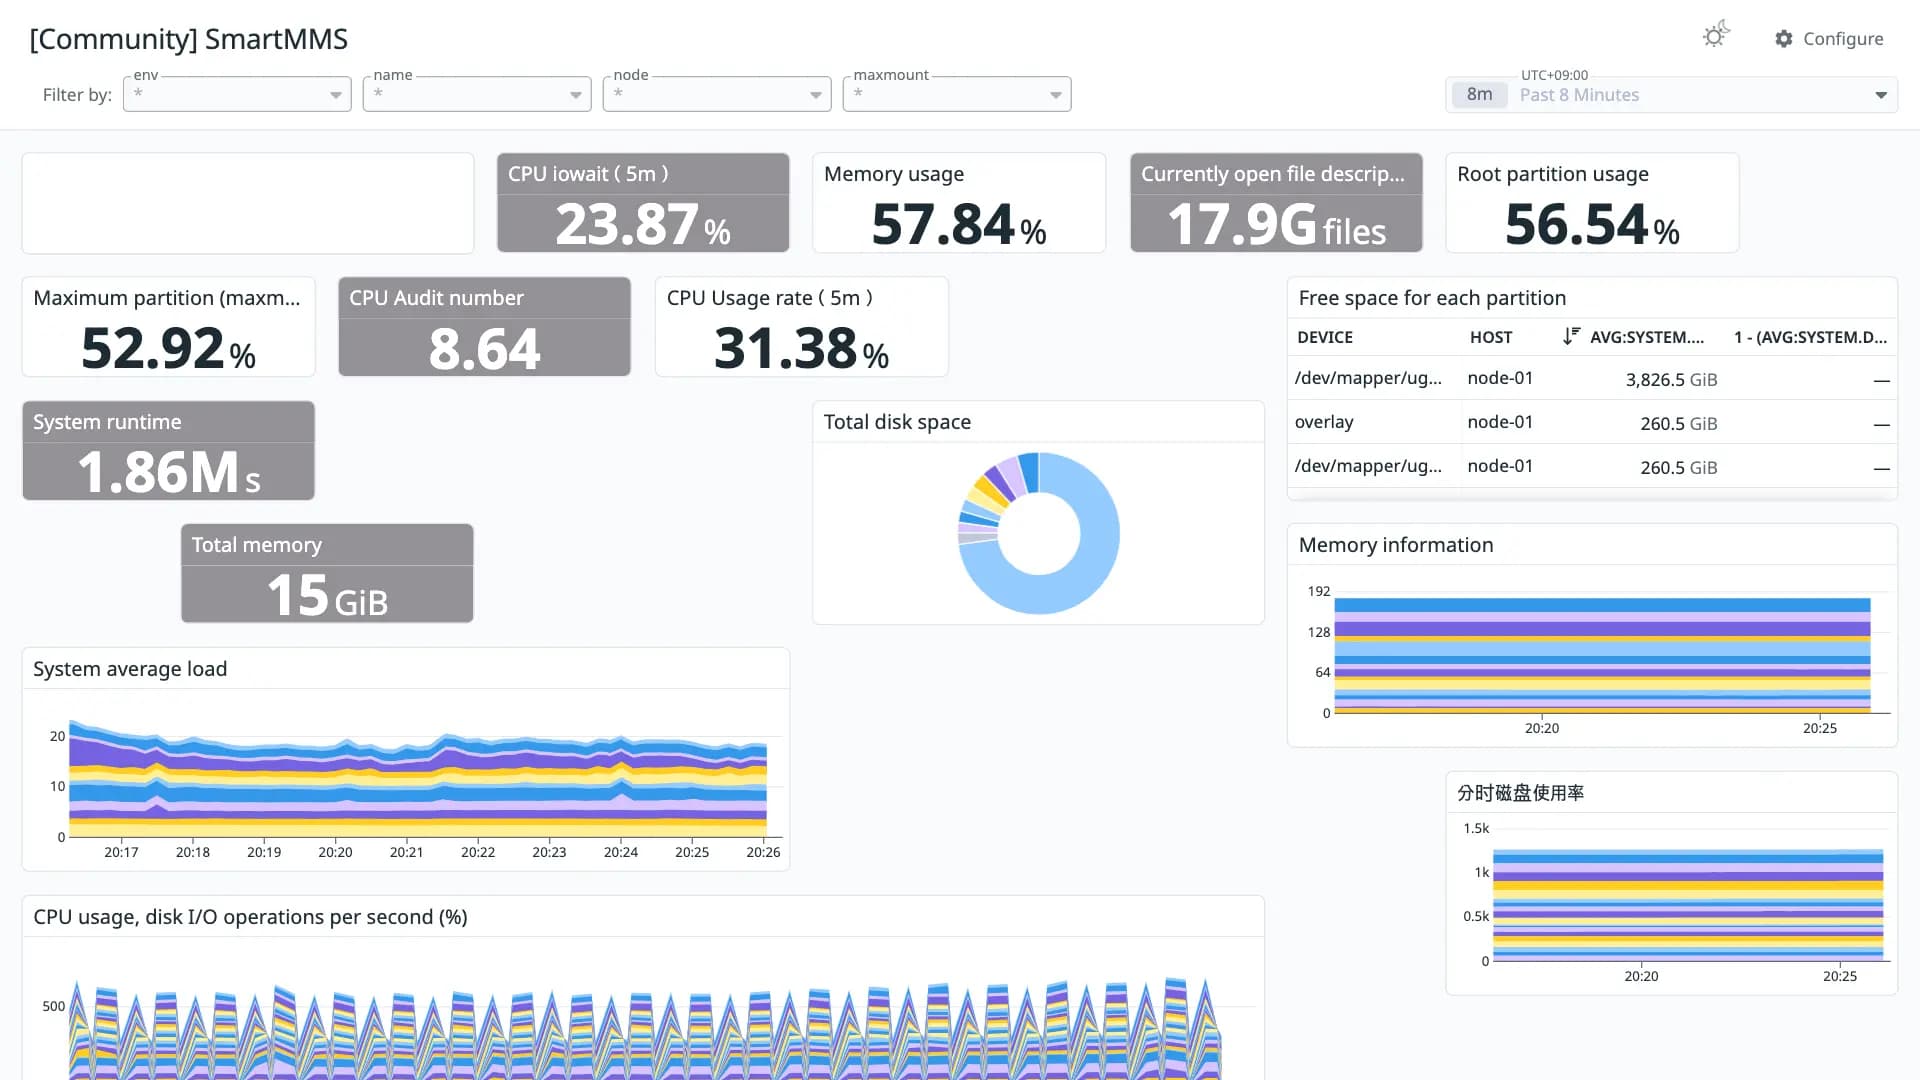
Task: Expand the name filter dropdown
Action: click(477, 94)
